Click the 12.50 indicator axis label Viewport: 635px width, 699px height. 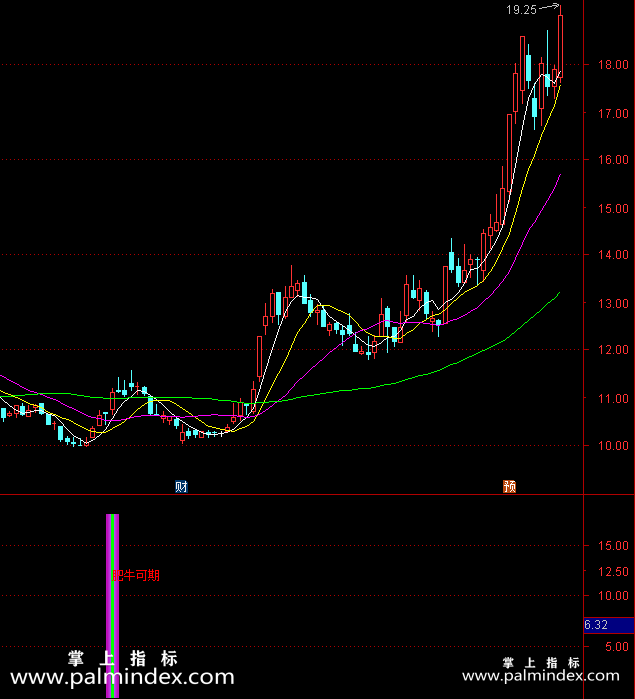click(x=613, y=572)
